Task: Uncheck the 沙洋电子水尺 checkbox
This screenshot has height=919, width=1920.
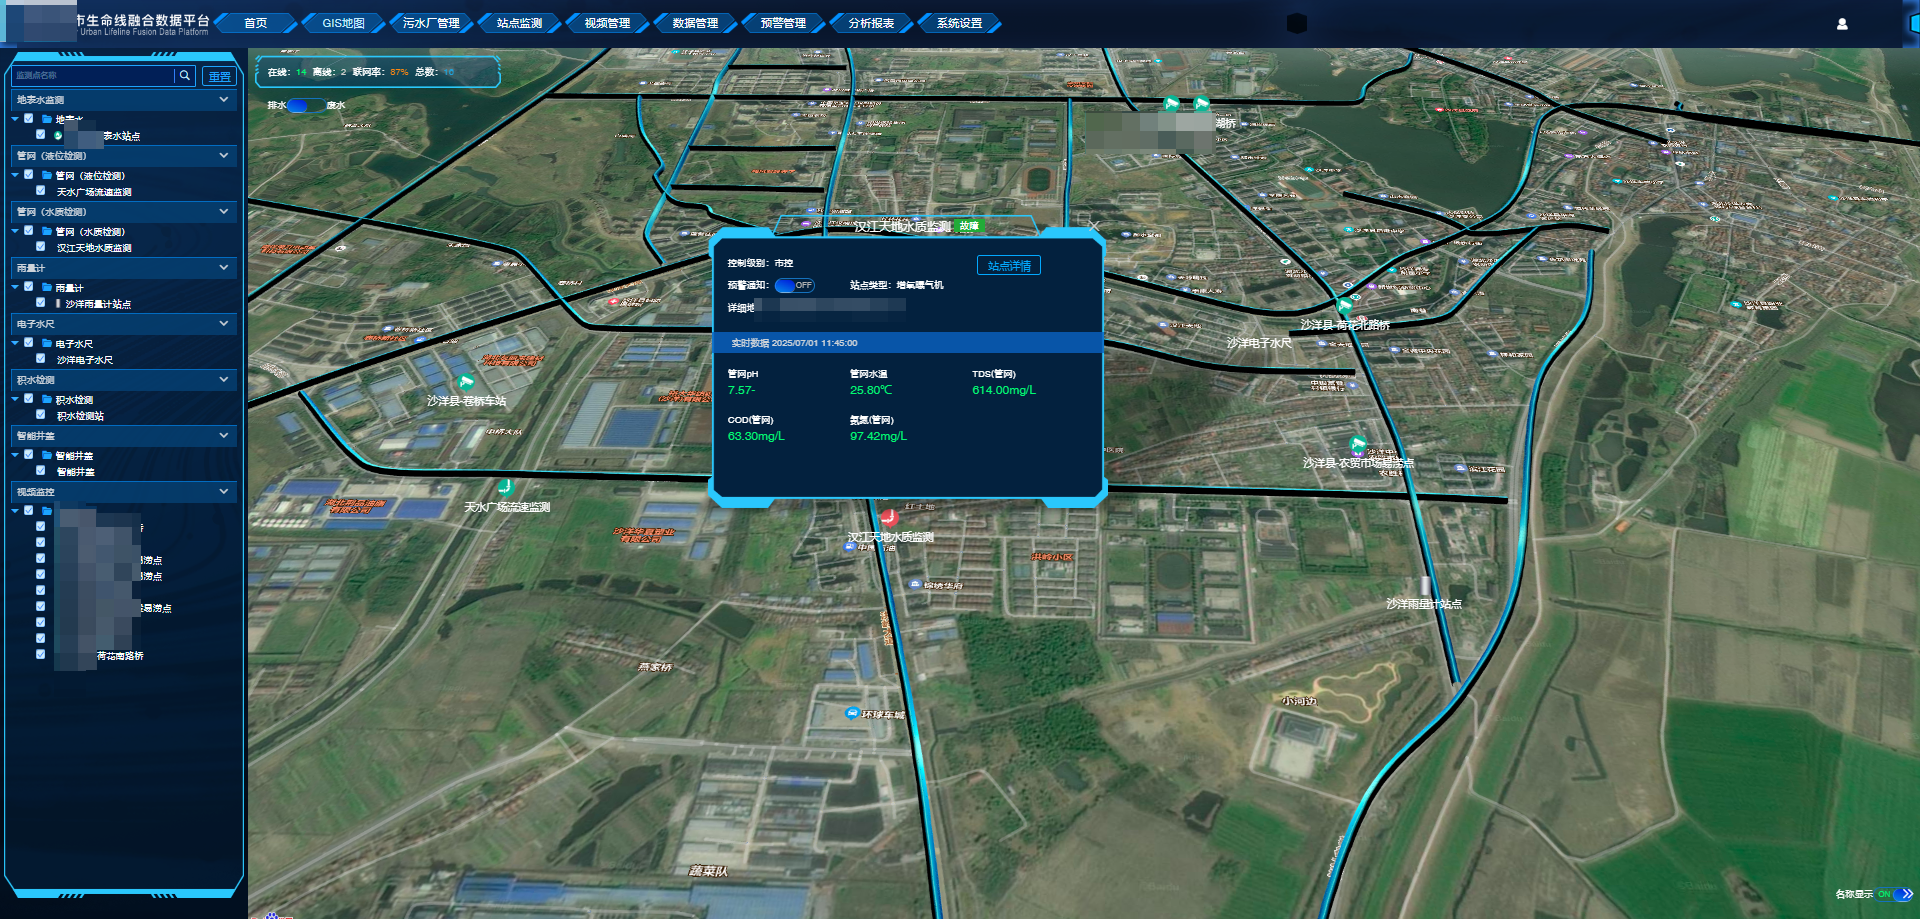Action: tap(41, 359)
